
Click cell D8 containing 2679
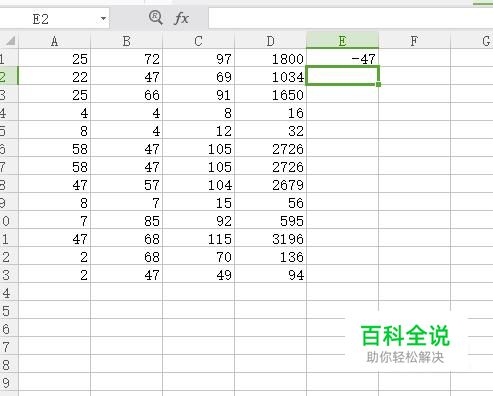coord(270,184)
